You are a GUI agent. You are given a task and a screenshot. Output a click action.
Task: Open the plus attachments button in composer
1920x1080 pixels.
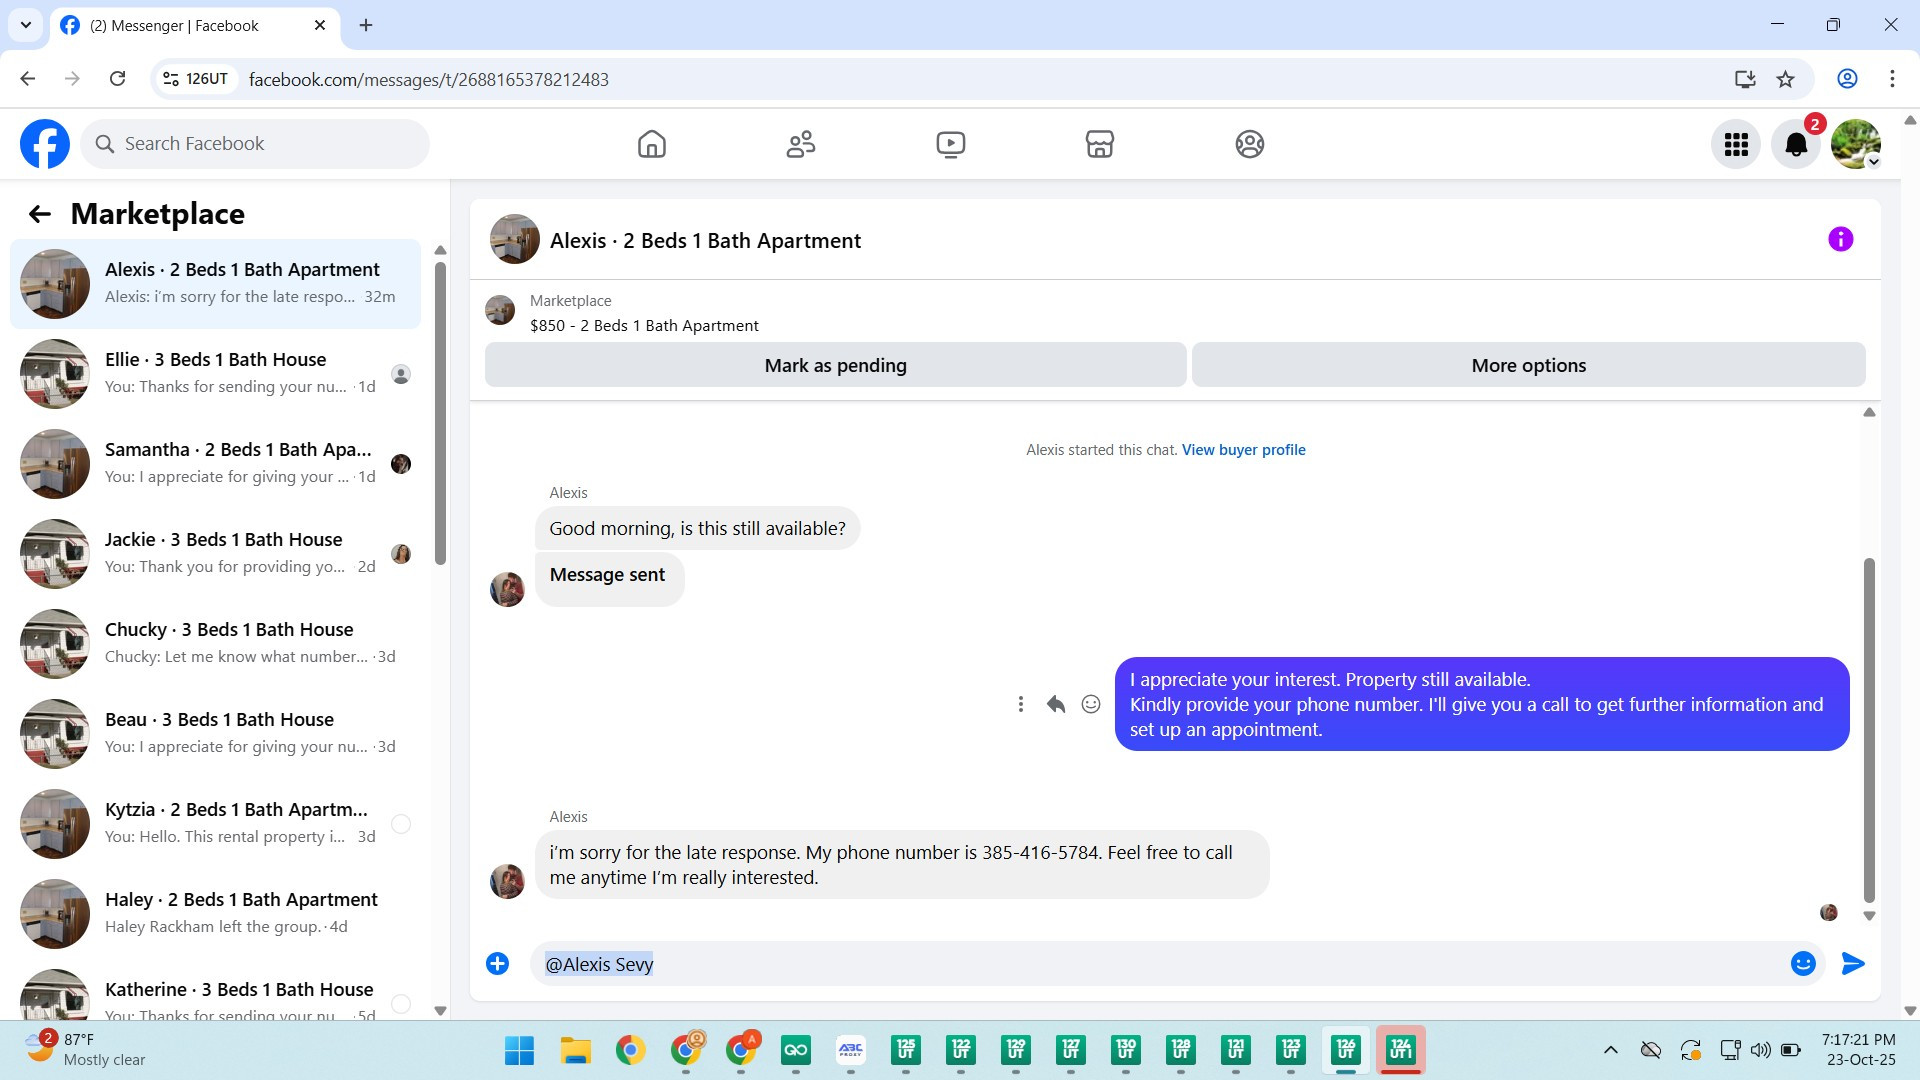coord(497,963)
